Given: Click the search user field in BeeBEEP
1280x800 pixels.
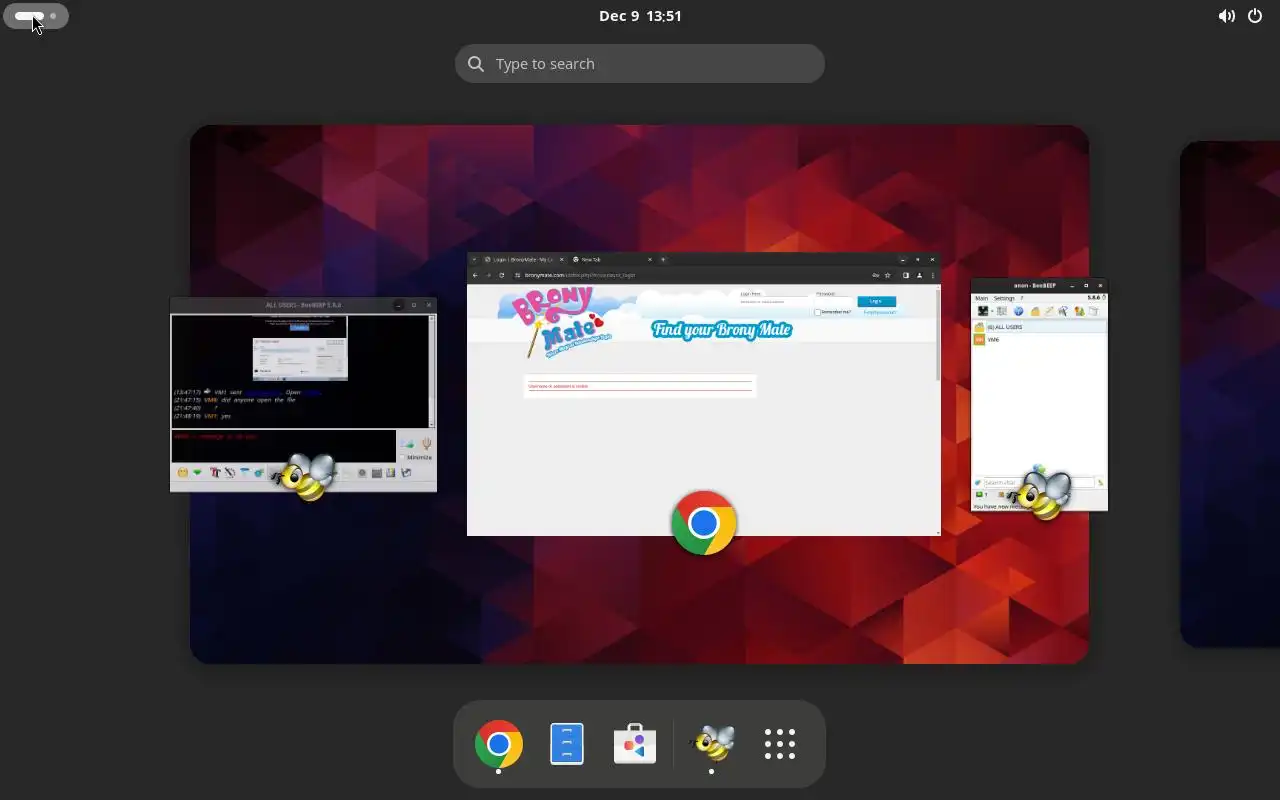Looking at the screenshot, I should (x=1039, y=483).
